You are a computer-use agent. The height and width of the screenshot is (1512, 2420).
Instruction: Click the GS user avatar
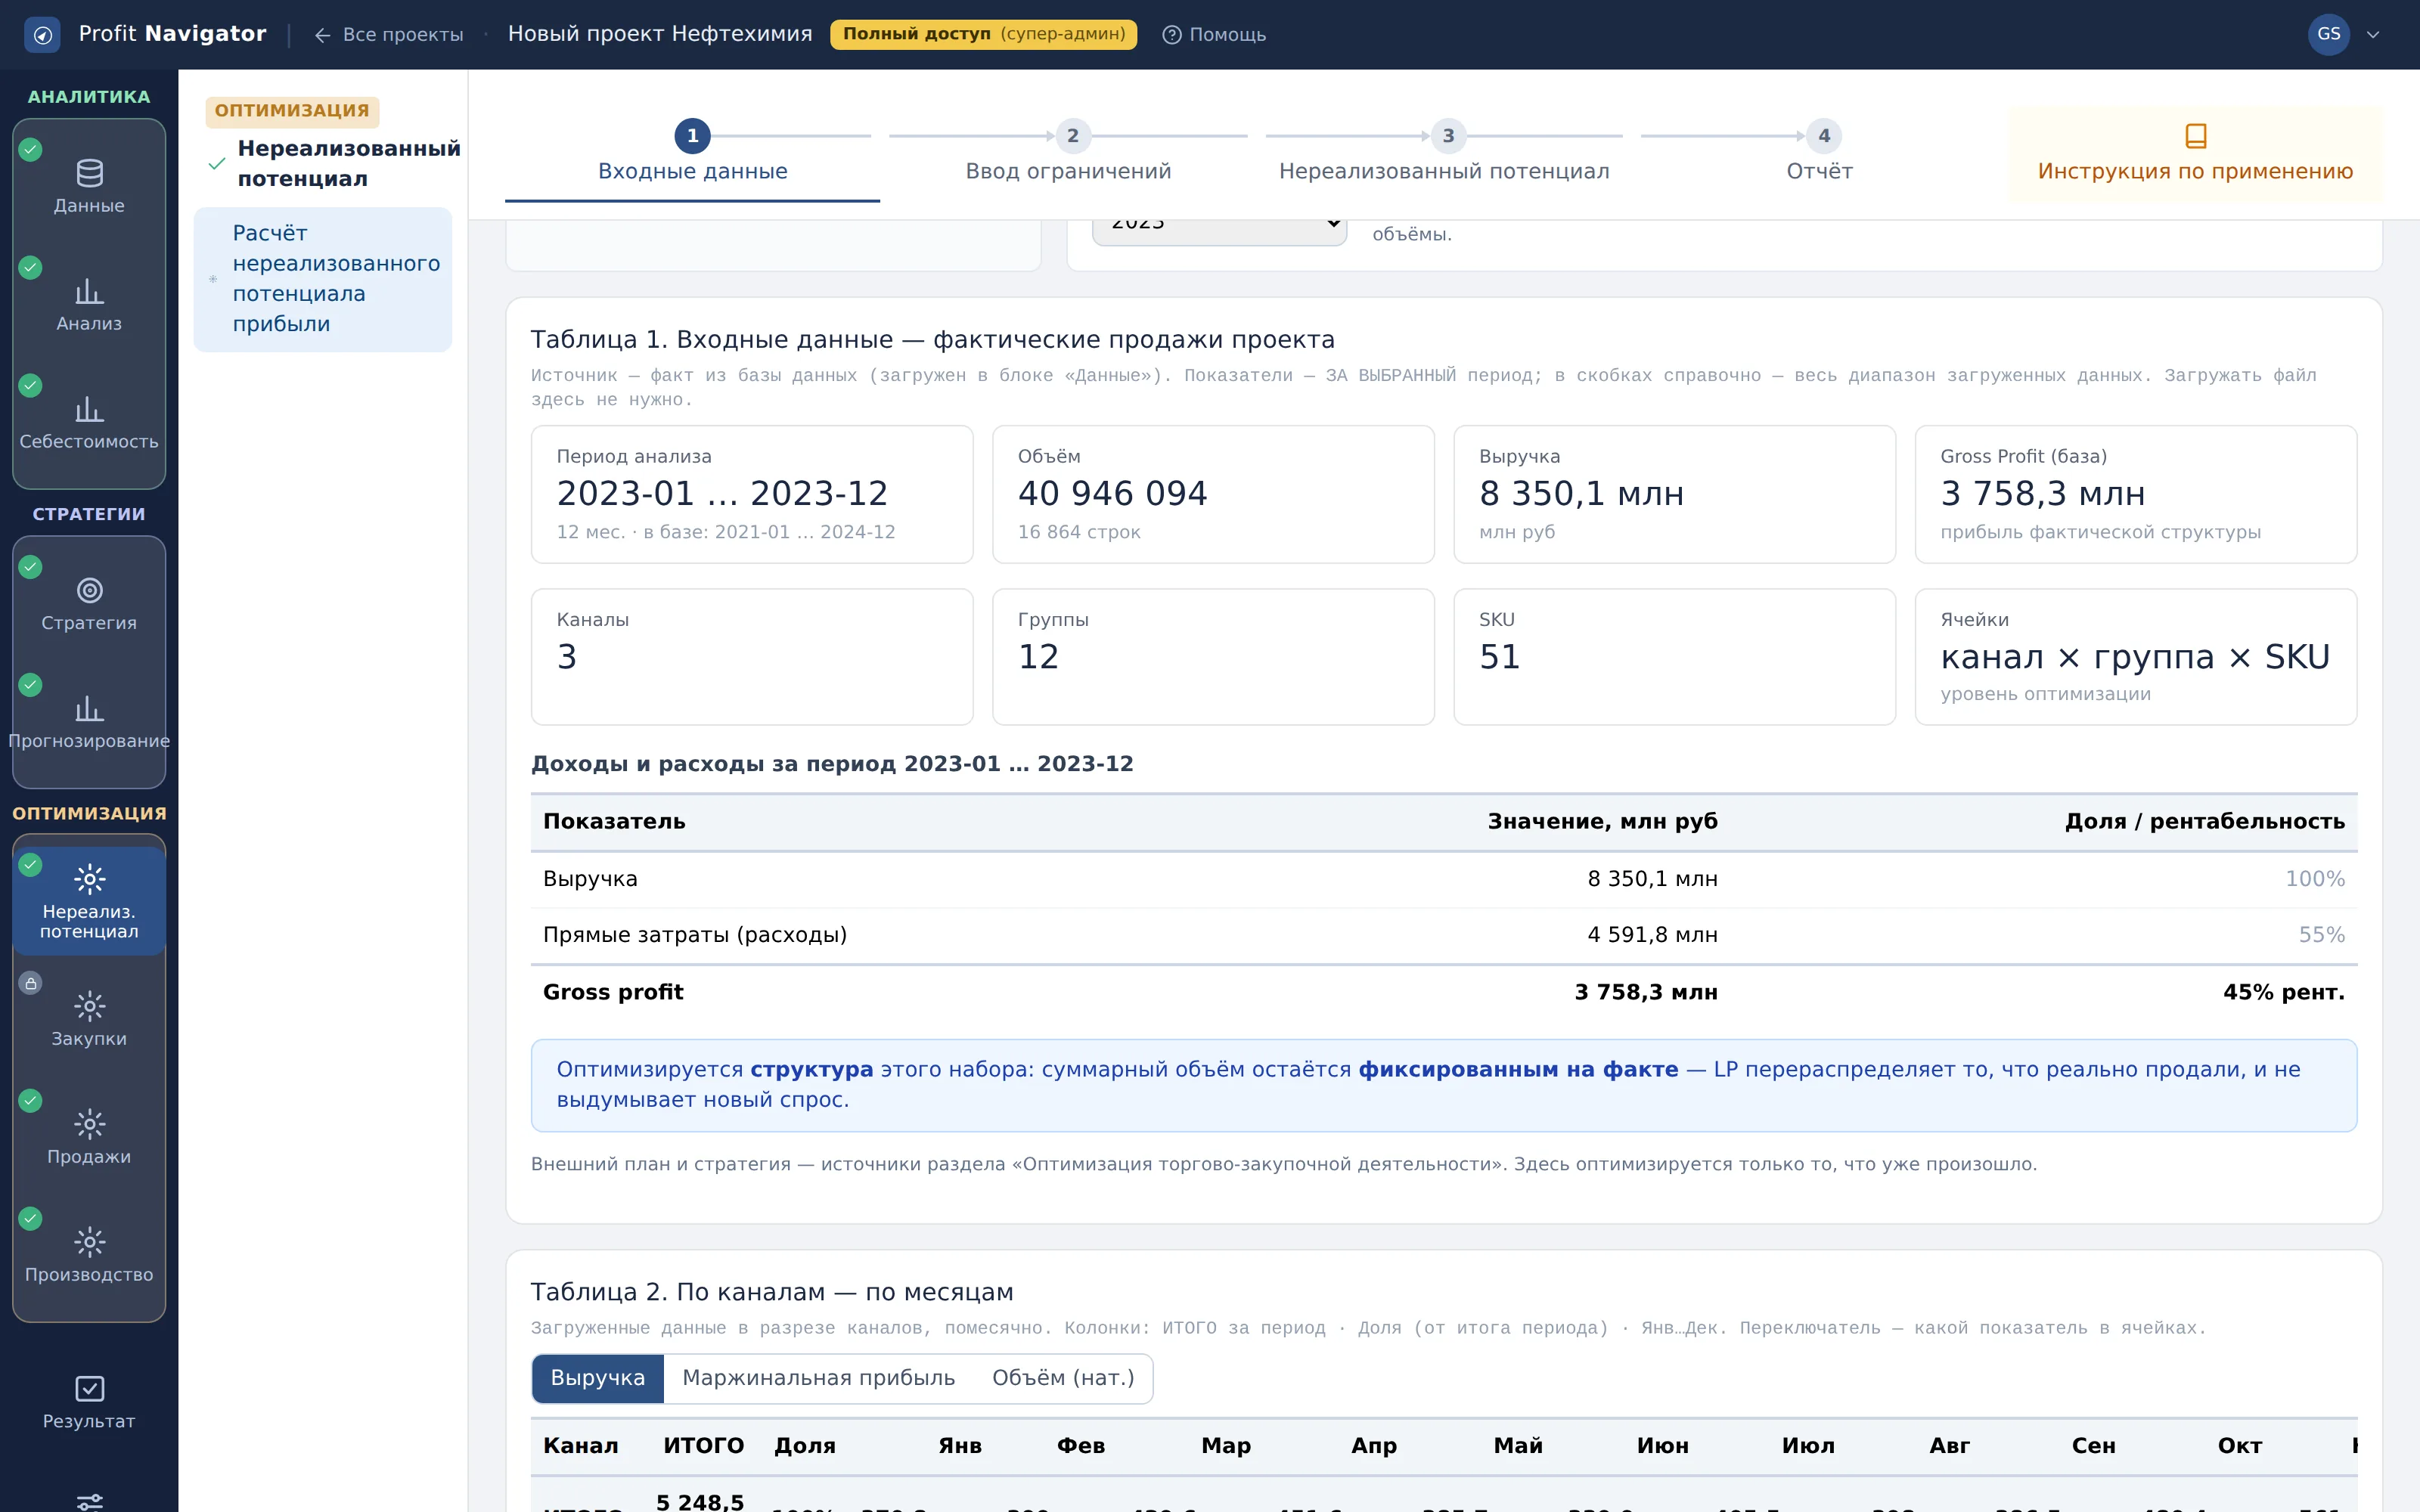(2328, 34)
